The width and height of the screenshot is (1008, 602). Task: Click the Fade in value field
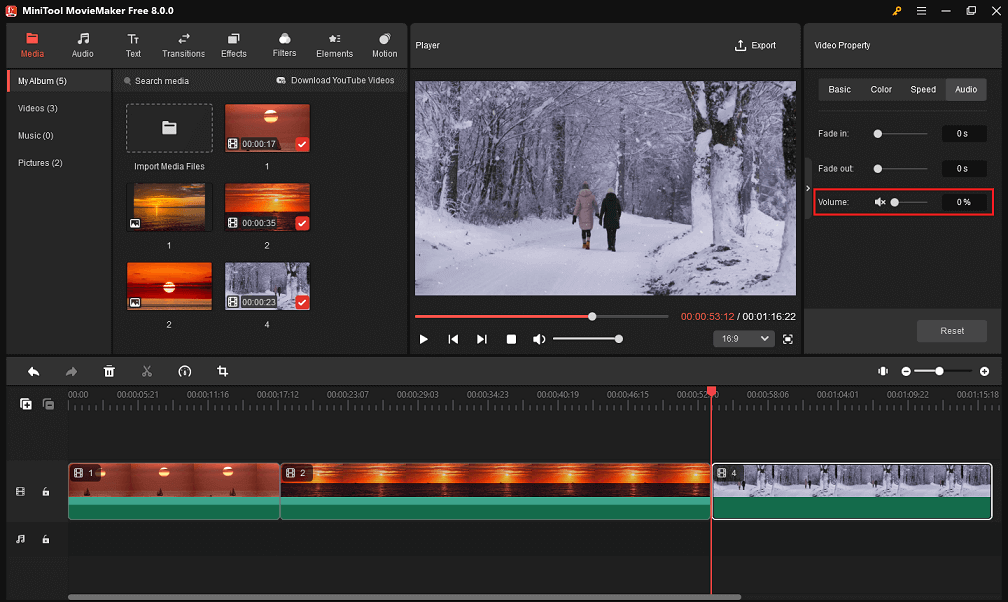964,134
